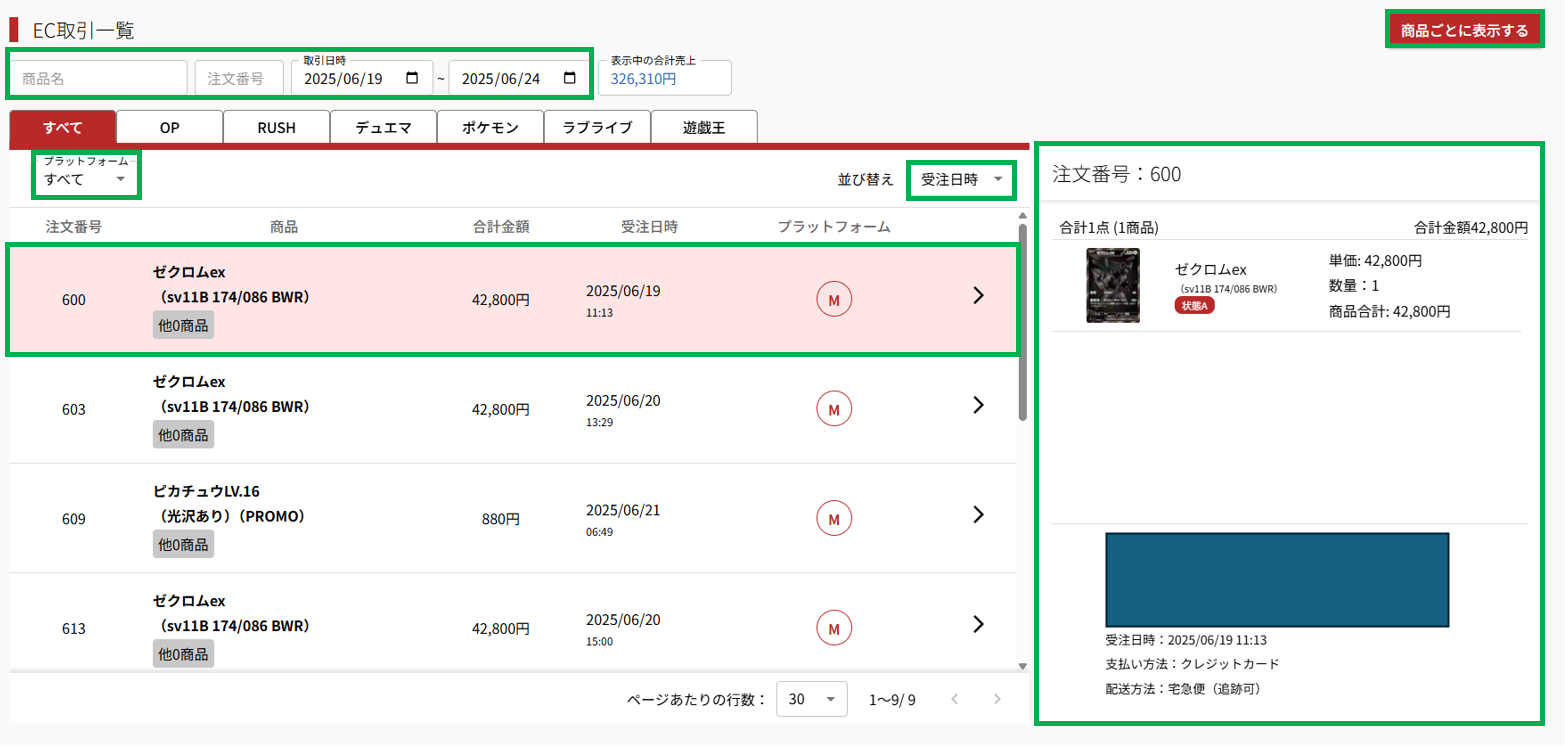Image resolution: width=1565 pixels, height=746 pixels.
Task: Click the 注文番号 search field
Action: (x=239, y=78)
